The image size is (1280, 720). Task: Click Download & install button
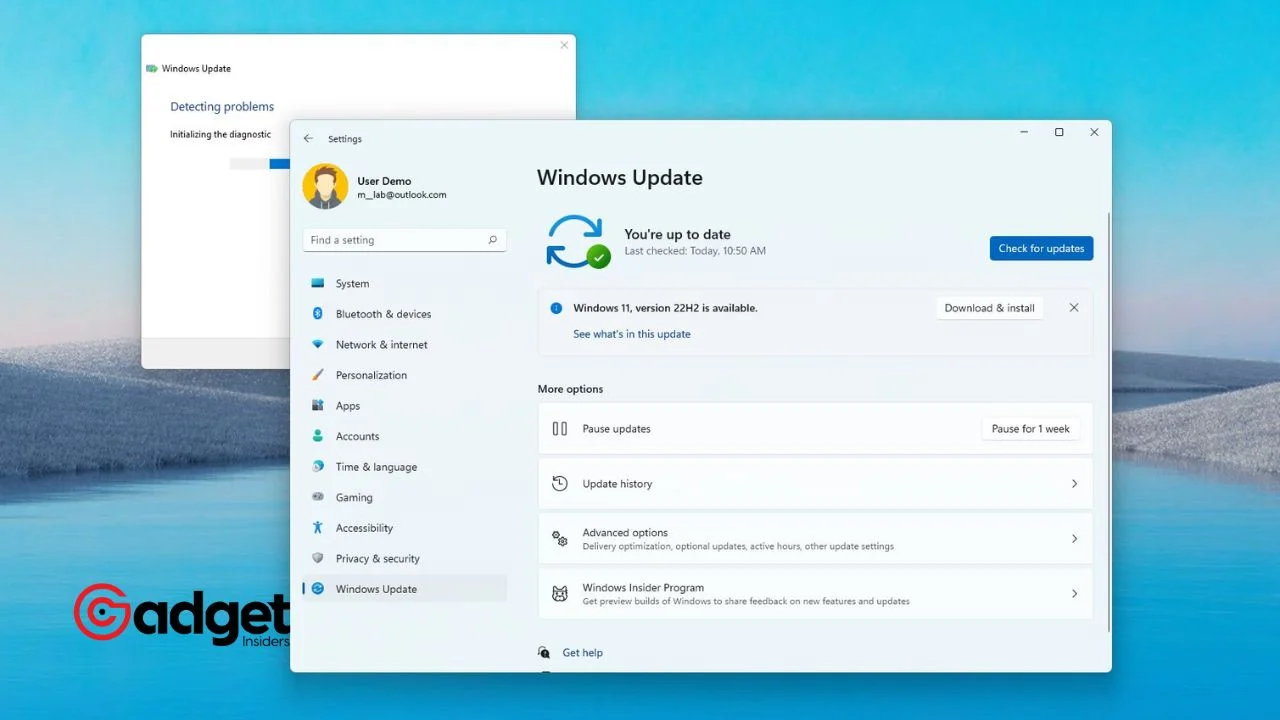[990, 308]
